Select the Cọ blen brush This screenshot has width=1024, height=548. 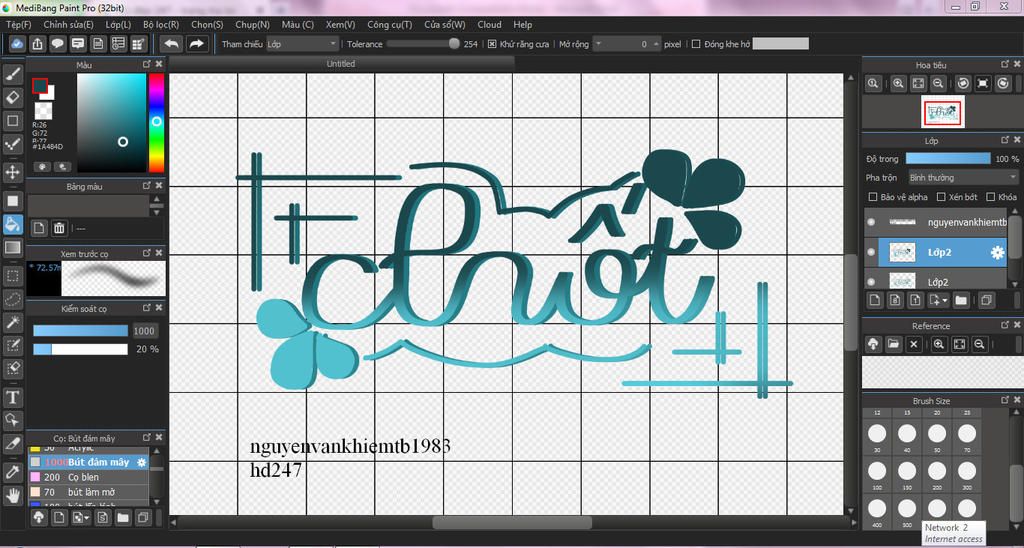[89, 477]
